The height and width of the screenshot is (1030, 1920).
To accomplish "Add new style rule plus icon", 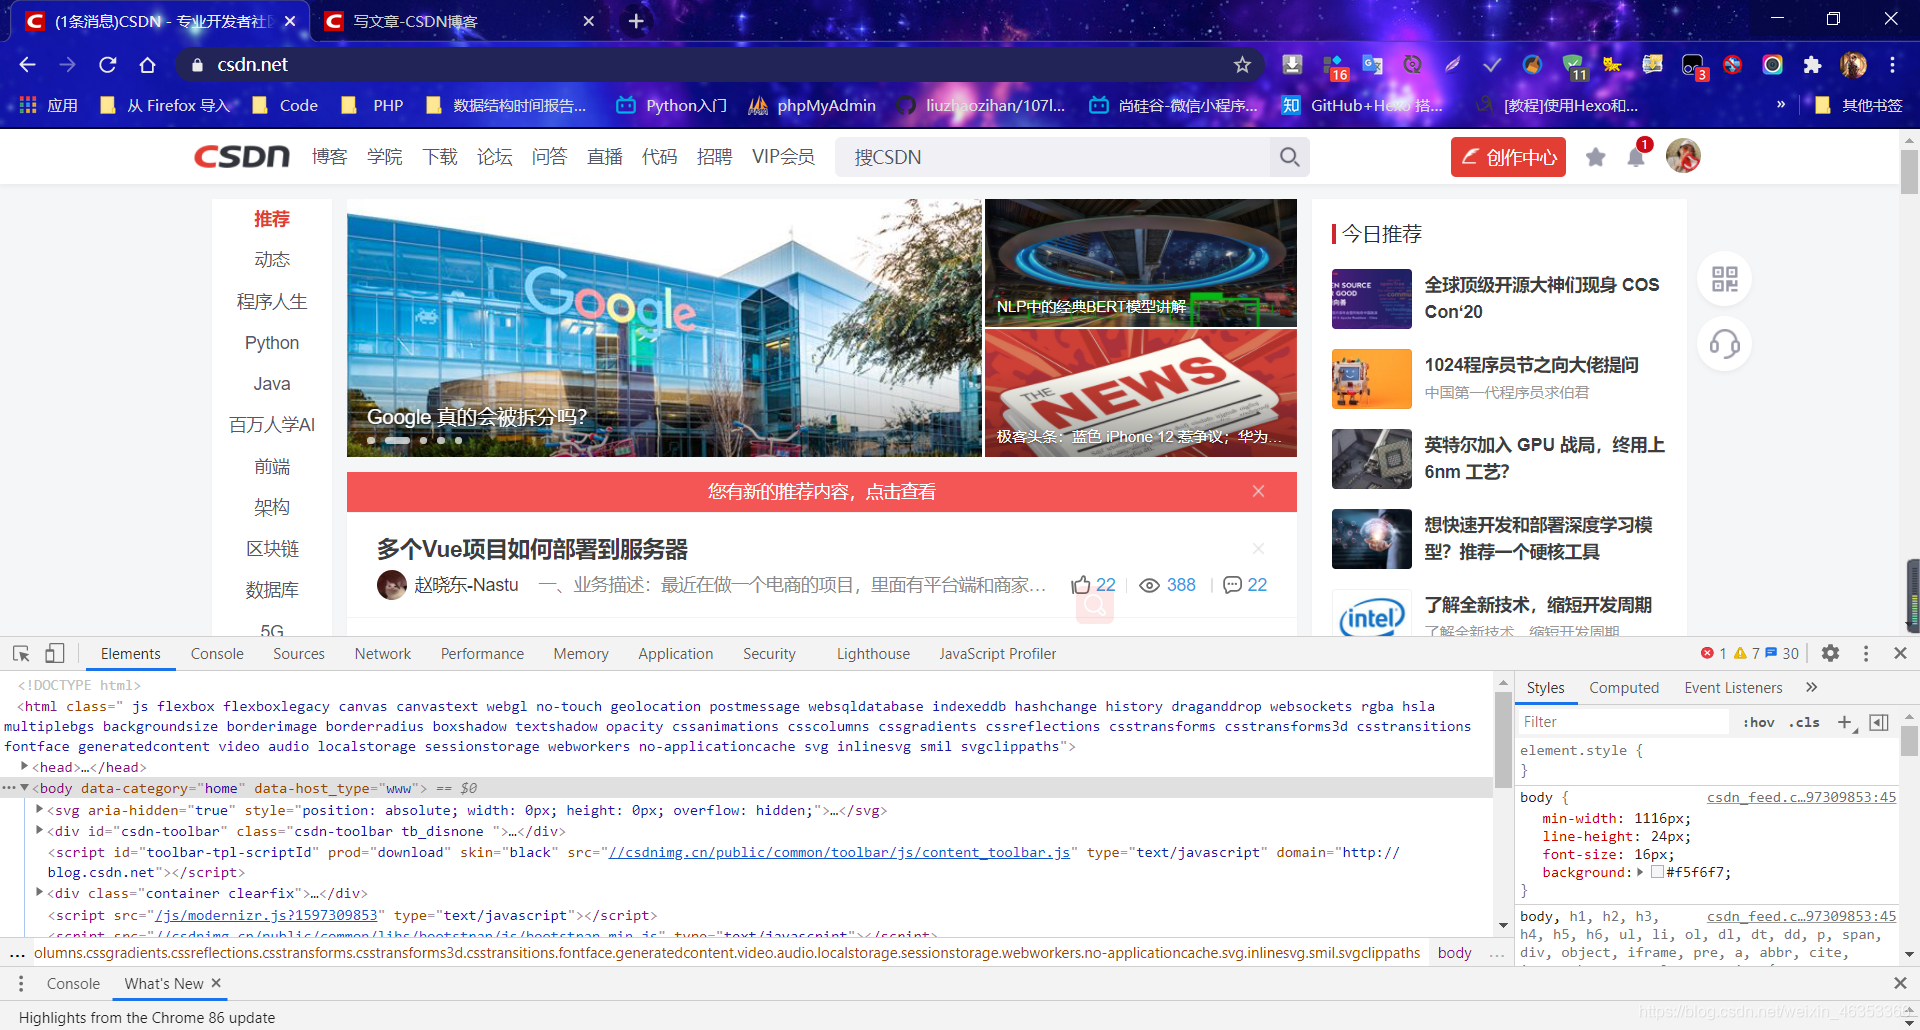I will pyautogui.click(x=1845, y=722).
